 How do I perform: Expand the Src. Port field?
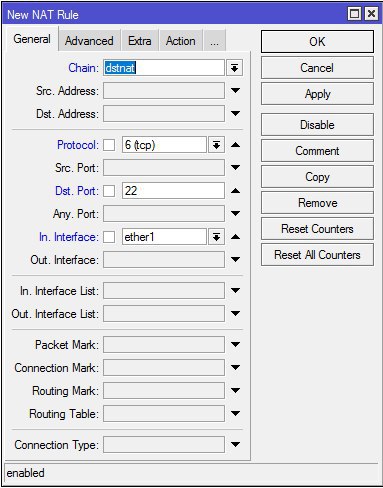[x=235, y=167]
